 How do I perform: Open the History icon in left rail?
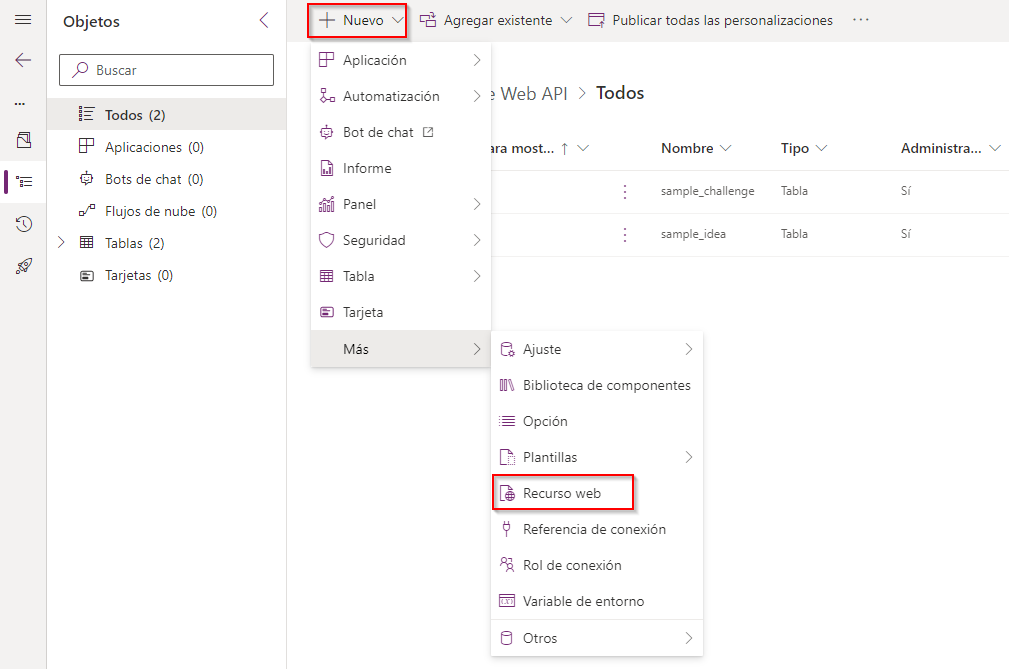[24, 224]
